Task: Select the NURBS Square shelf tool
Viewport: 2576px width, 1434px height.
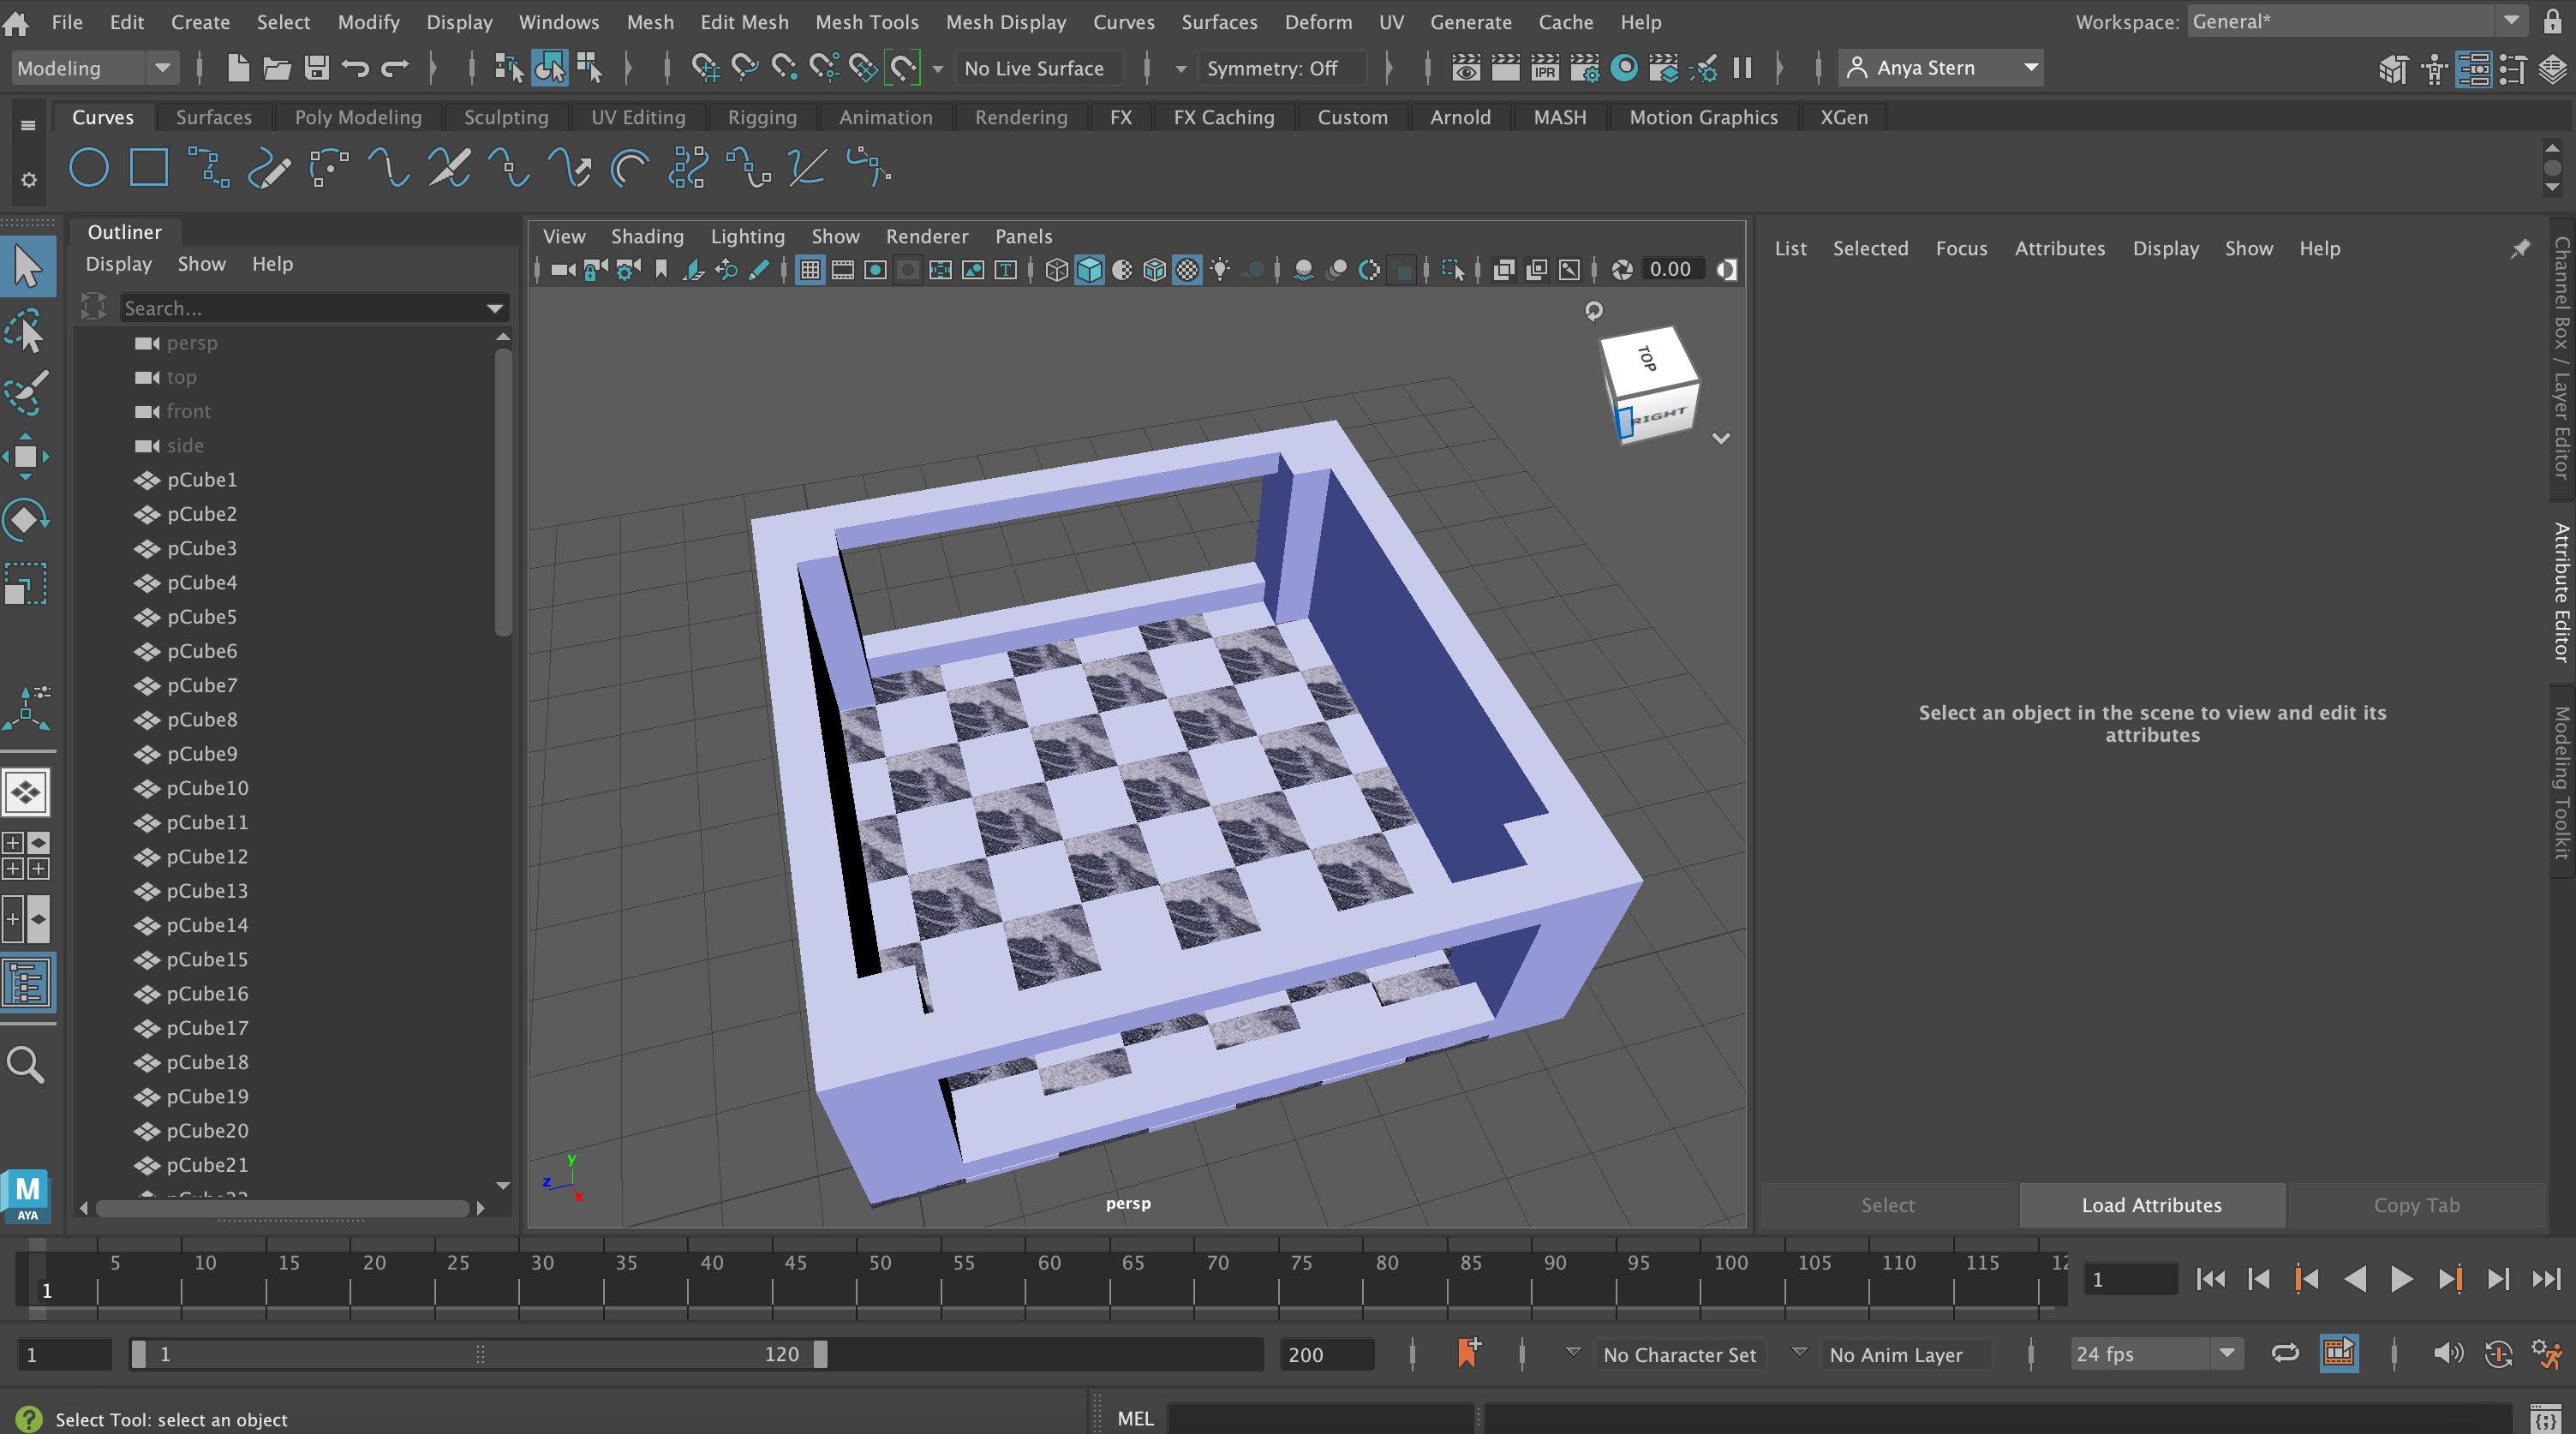Action: click(x=148, y=168)
